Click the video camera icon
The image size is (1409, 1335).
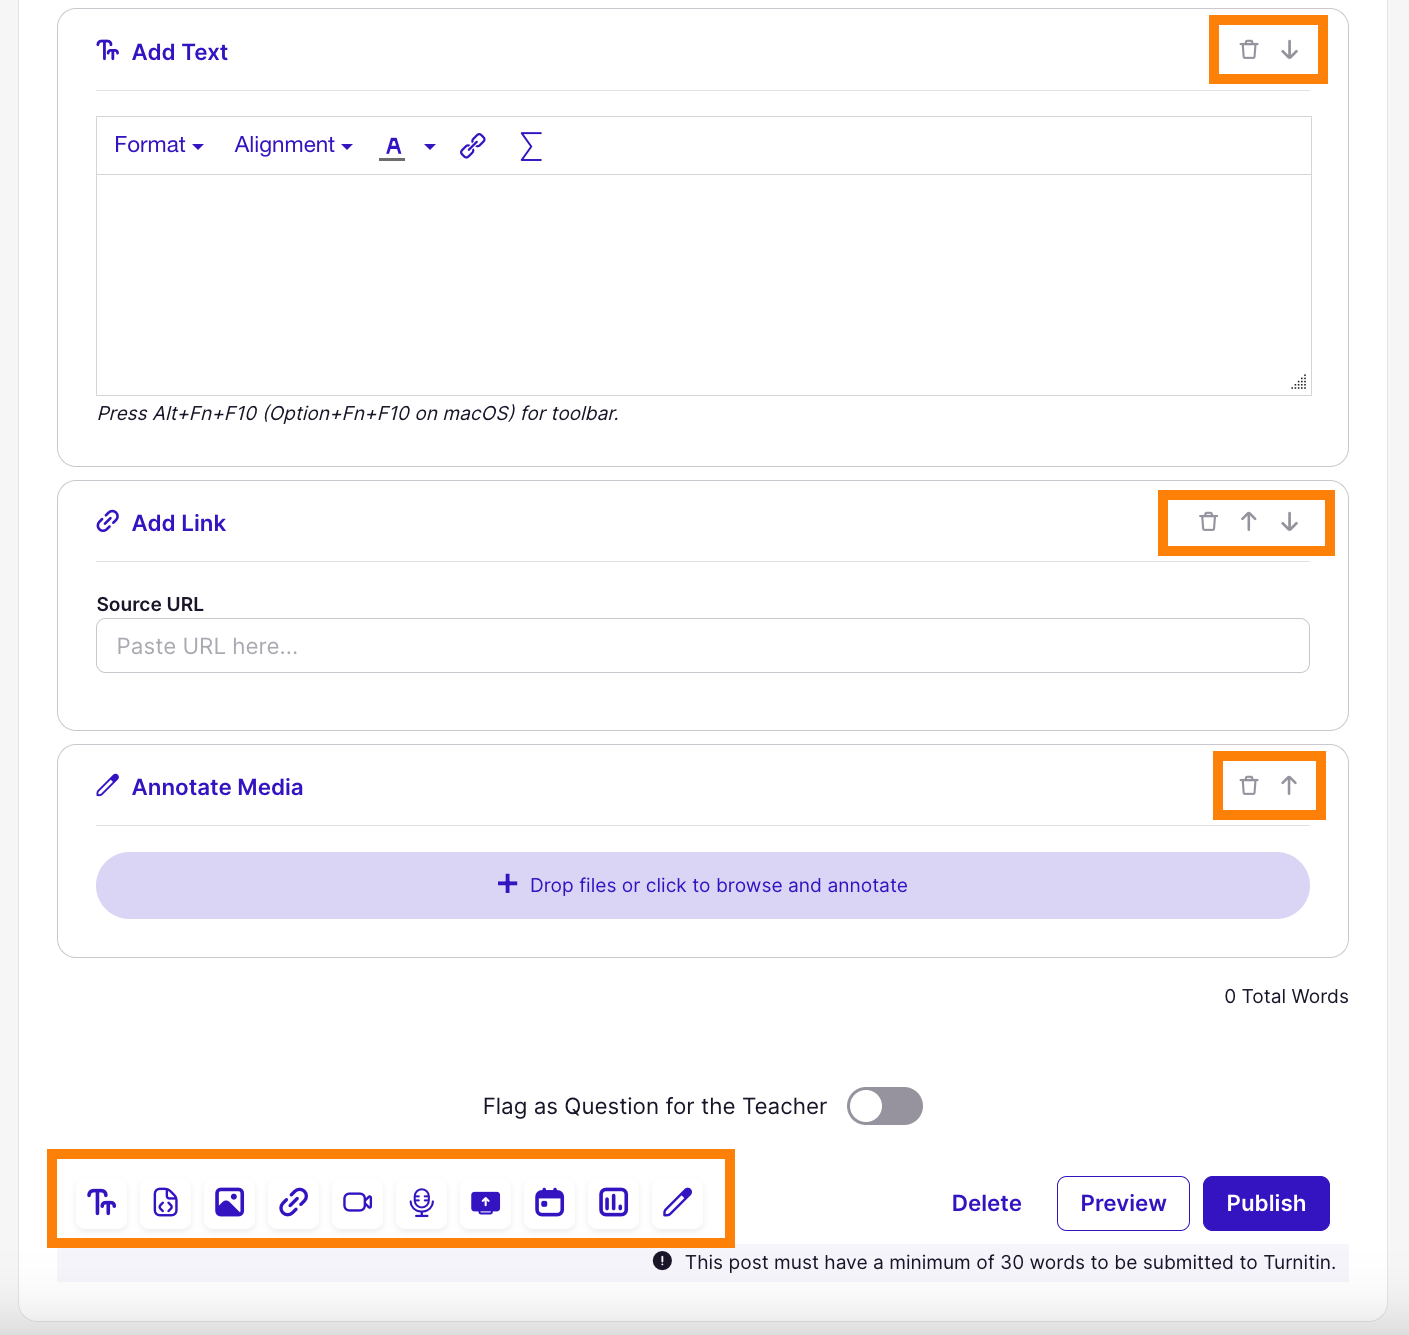pos(357,1202)
